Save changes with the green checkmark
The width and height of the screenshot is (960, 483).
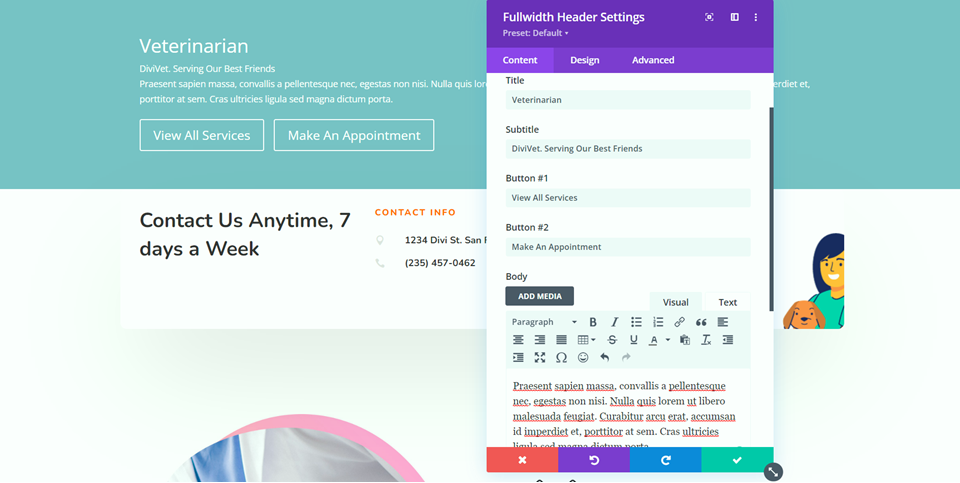(737, 460)
